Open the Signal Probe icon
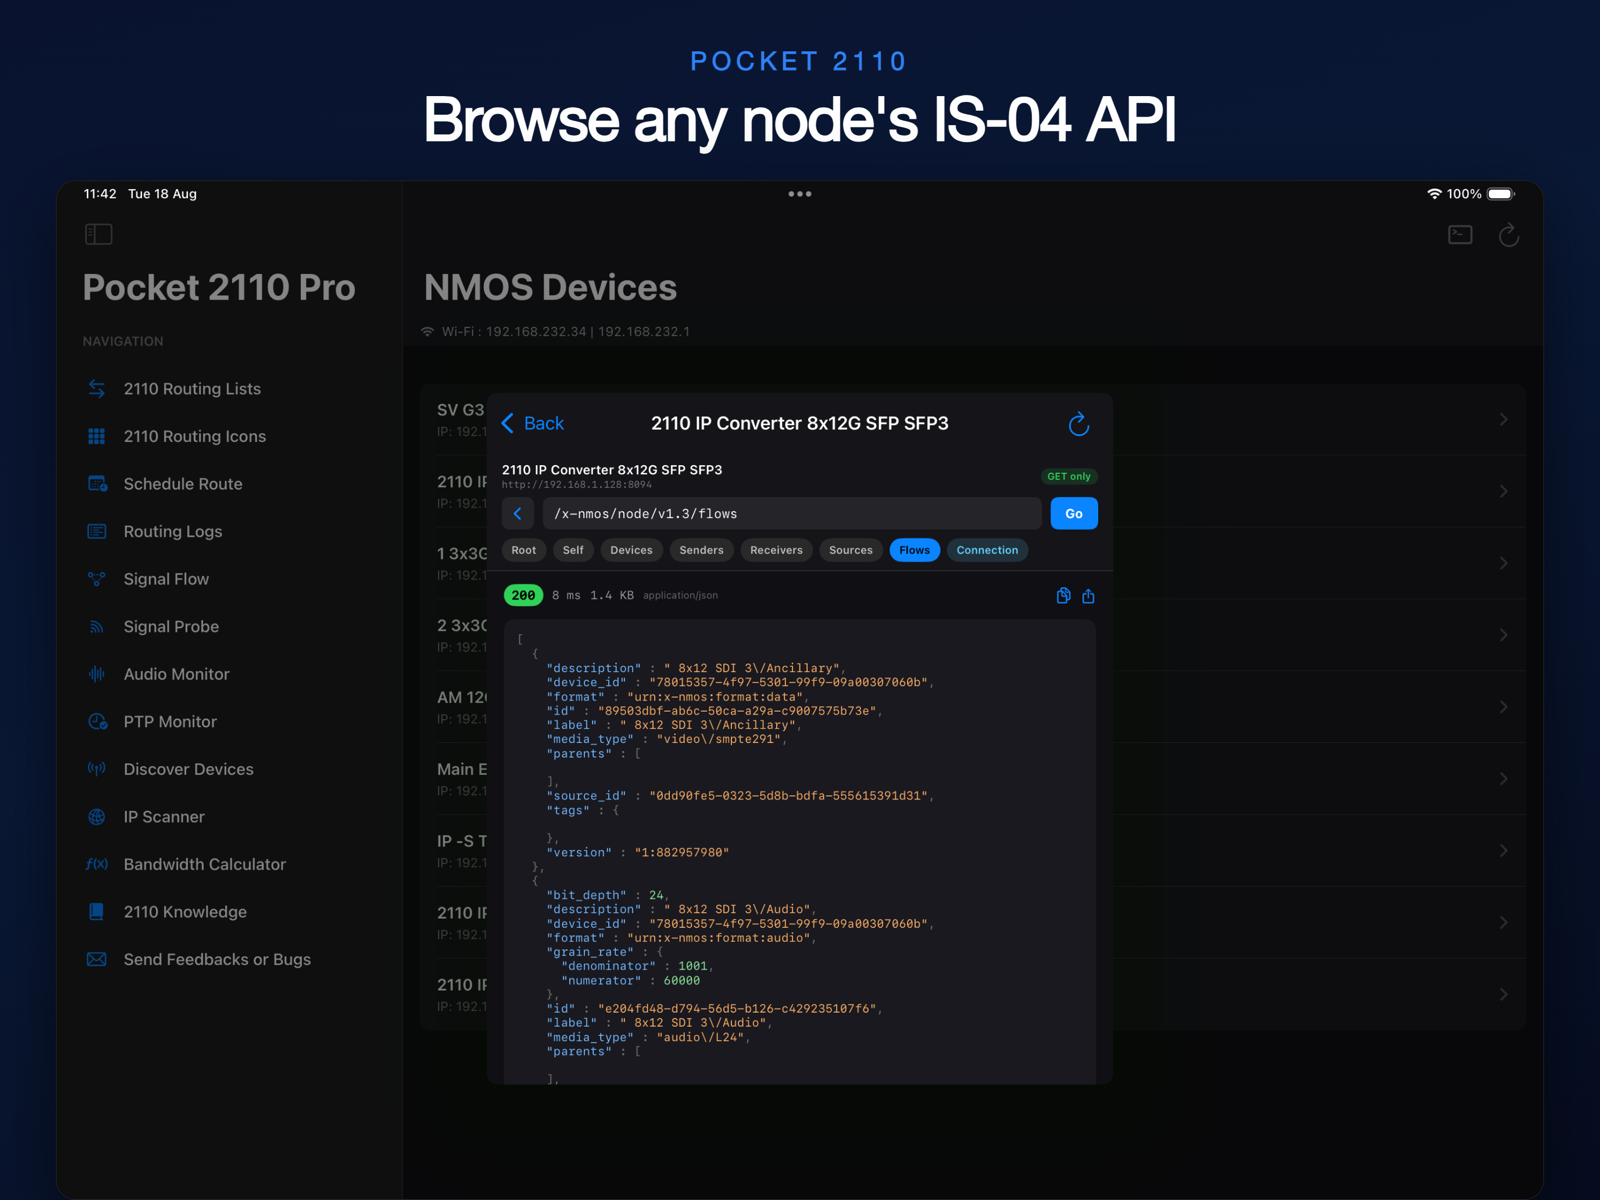 97,627
